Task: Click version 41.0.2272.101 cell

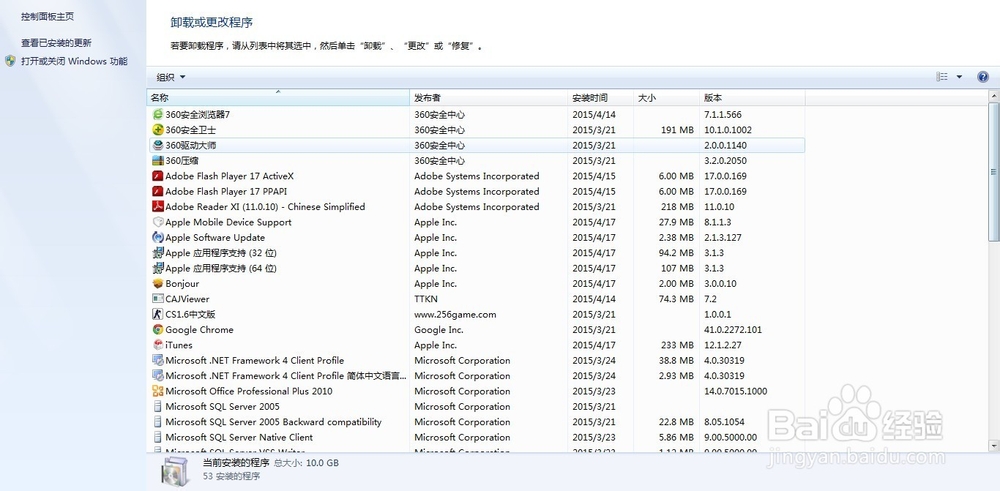Action: [x=733, y=330]
